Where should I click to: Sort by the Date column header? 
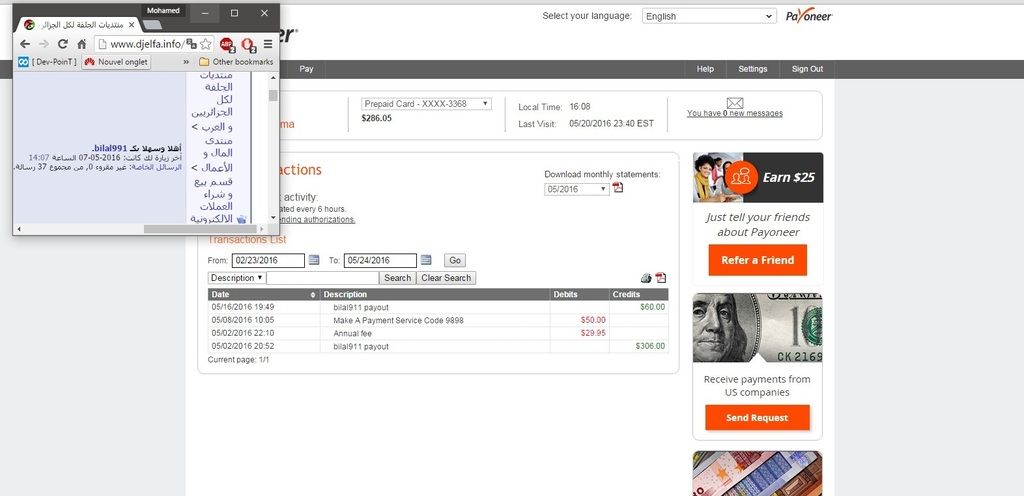tap(264, 295)
